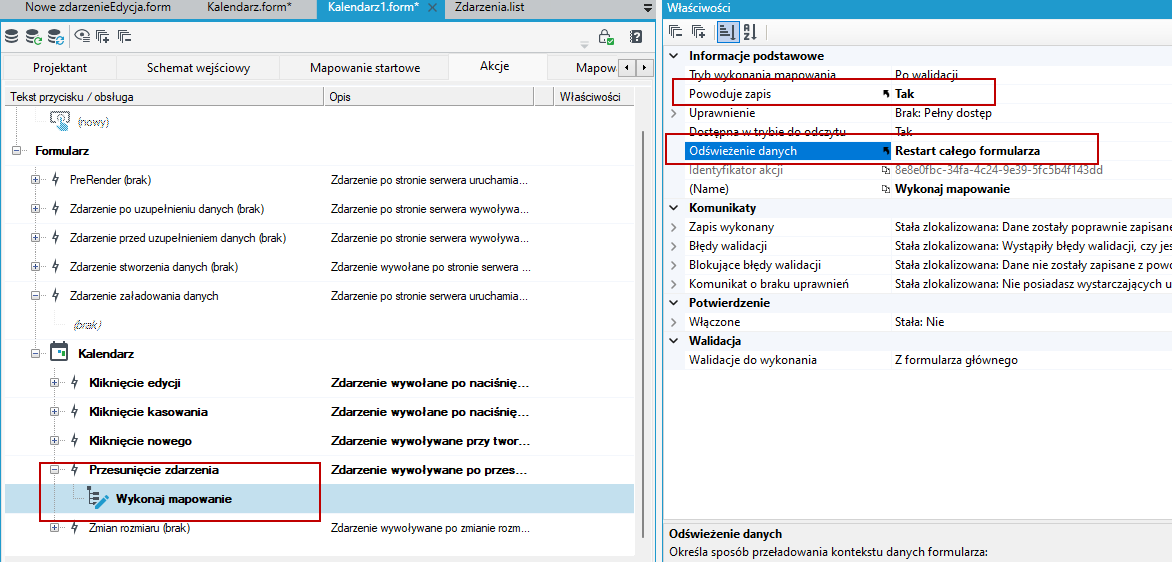Expand Zdarzenie po uzupełnieniu danych node
The height and width of the screenshot is (562, 1172).
[x=35, y=209]
